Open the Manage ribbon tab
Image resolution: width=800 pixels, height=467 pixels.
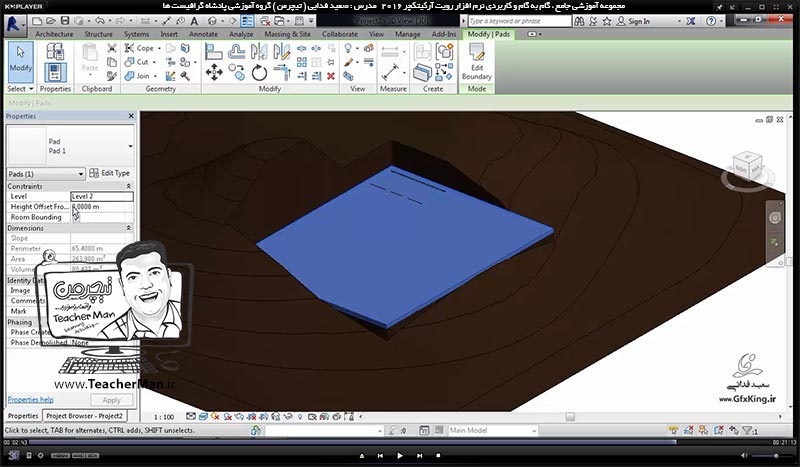click(407, 34)
